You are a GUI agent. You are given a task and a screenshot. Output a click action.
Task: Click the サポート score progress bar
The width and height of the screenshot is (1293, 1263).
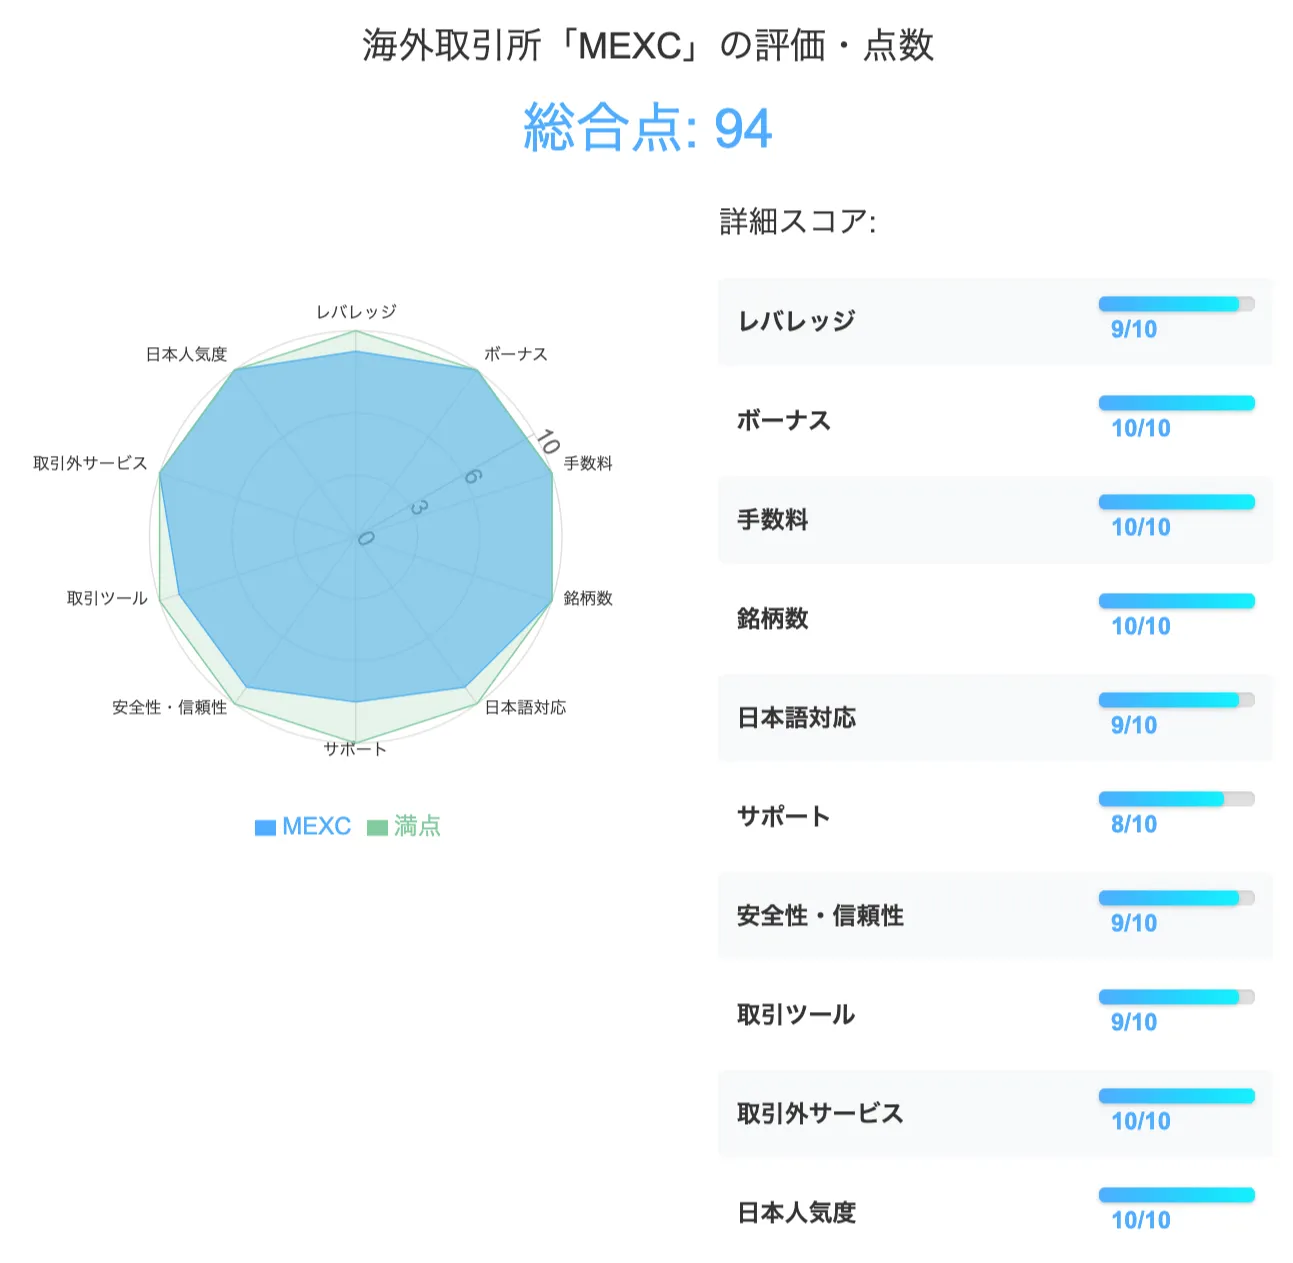pyautogui.click(x=1176, y=799)
